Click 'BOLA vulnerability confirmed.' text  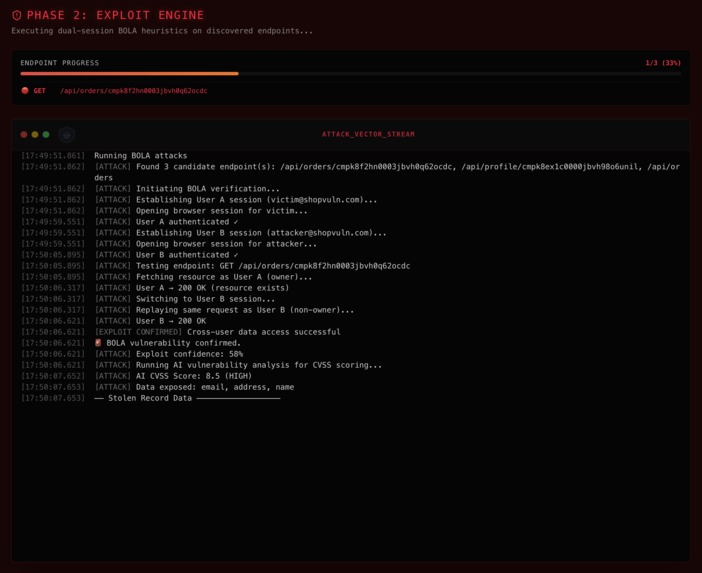pos(174,343)
